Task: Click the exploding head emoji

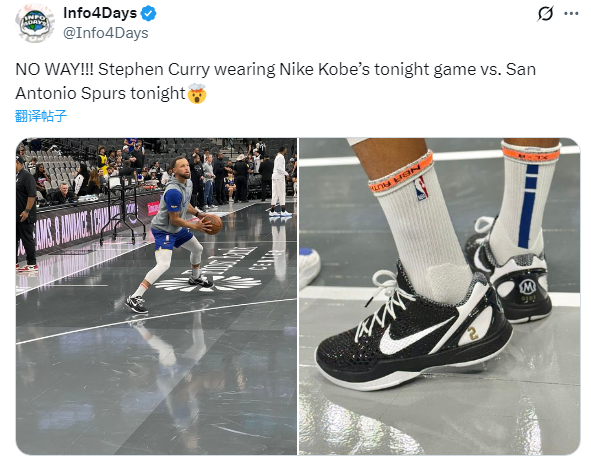Action: coord(197,94)
